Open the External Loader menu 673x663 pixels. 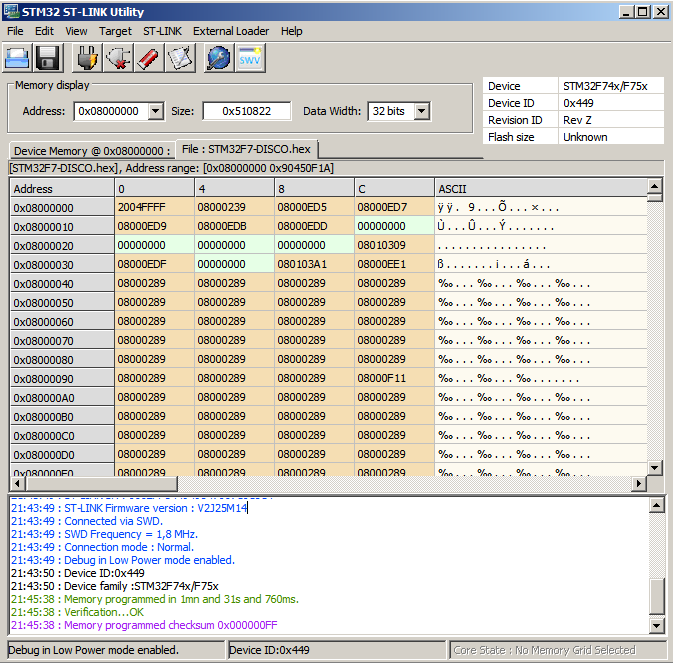click(231, 31)
